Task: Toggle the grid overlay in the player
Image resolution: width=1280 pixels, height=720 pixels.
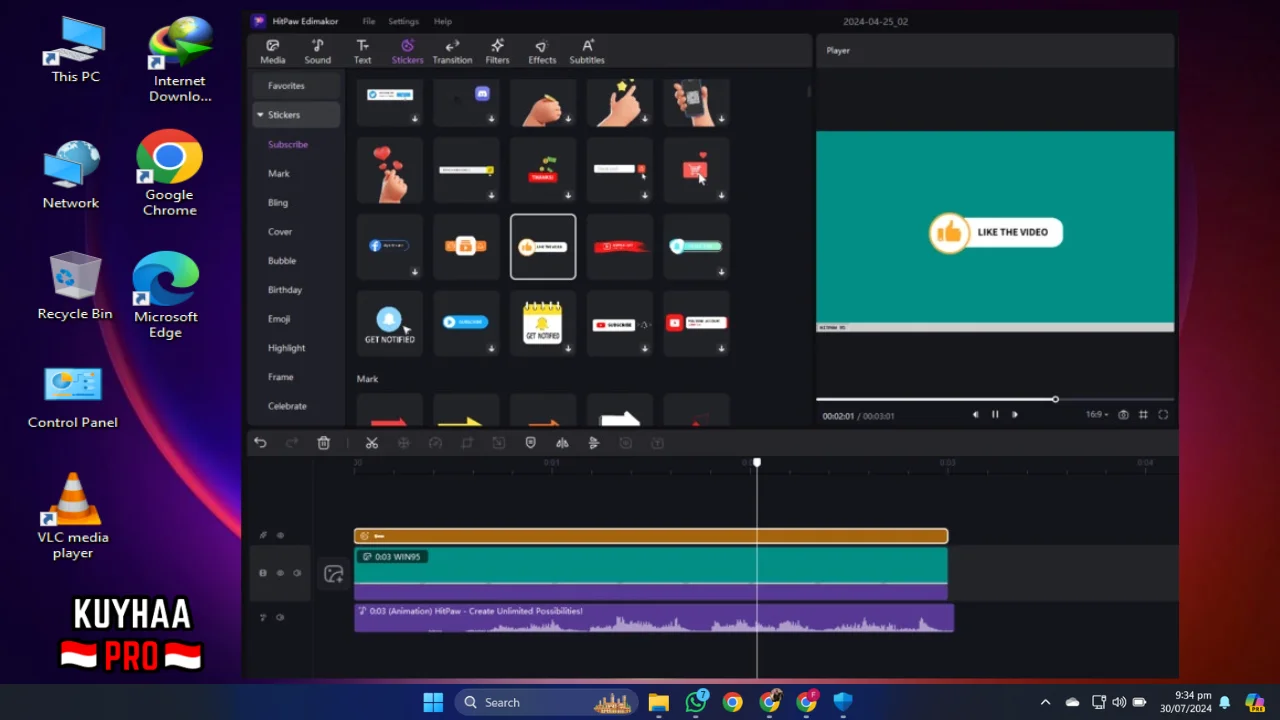Action: click(1143, 414)
